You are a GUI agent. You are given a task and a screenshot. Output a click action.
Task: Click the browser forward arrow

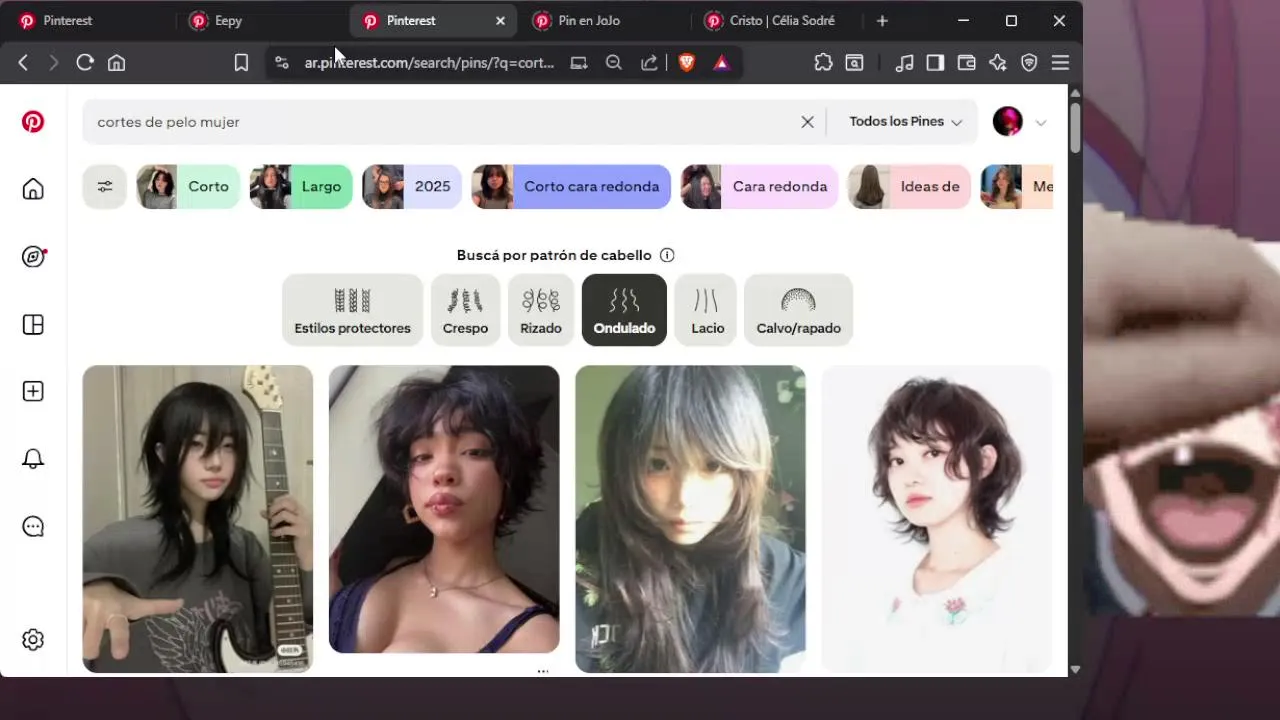click(54, 63)
